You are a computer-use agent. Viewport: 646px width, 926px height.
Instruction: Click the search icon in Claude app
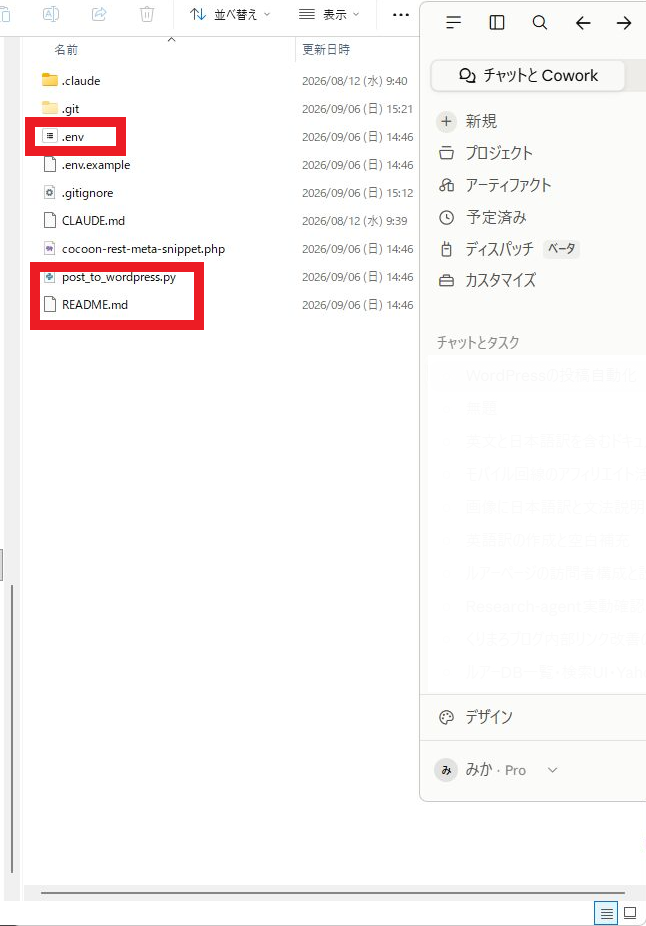pyautogui.click(x=540, y=23)
